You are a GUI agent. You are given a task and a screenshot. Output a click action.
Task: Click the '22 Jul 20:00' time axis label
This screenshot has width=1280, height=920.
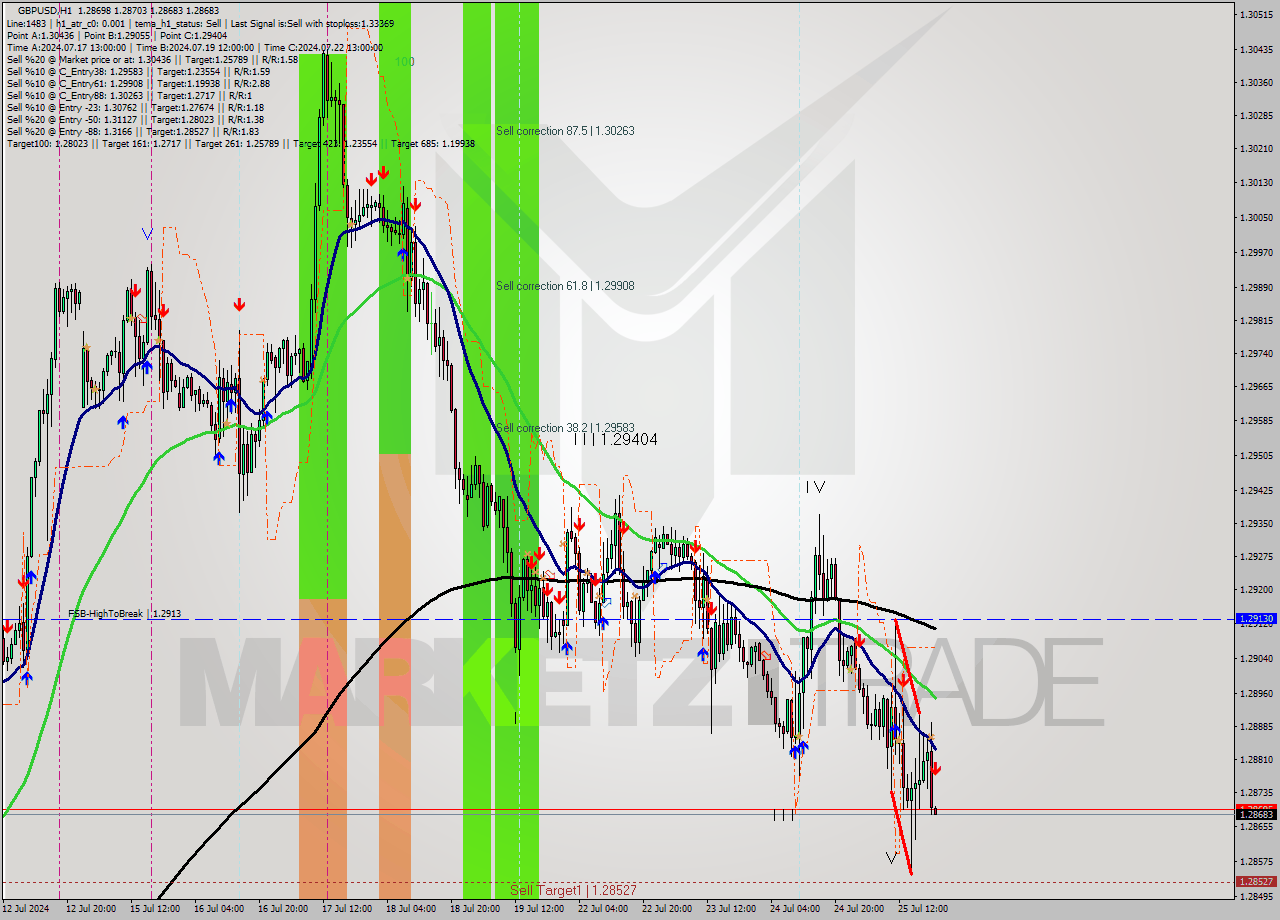(x=667, y=909)
